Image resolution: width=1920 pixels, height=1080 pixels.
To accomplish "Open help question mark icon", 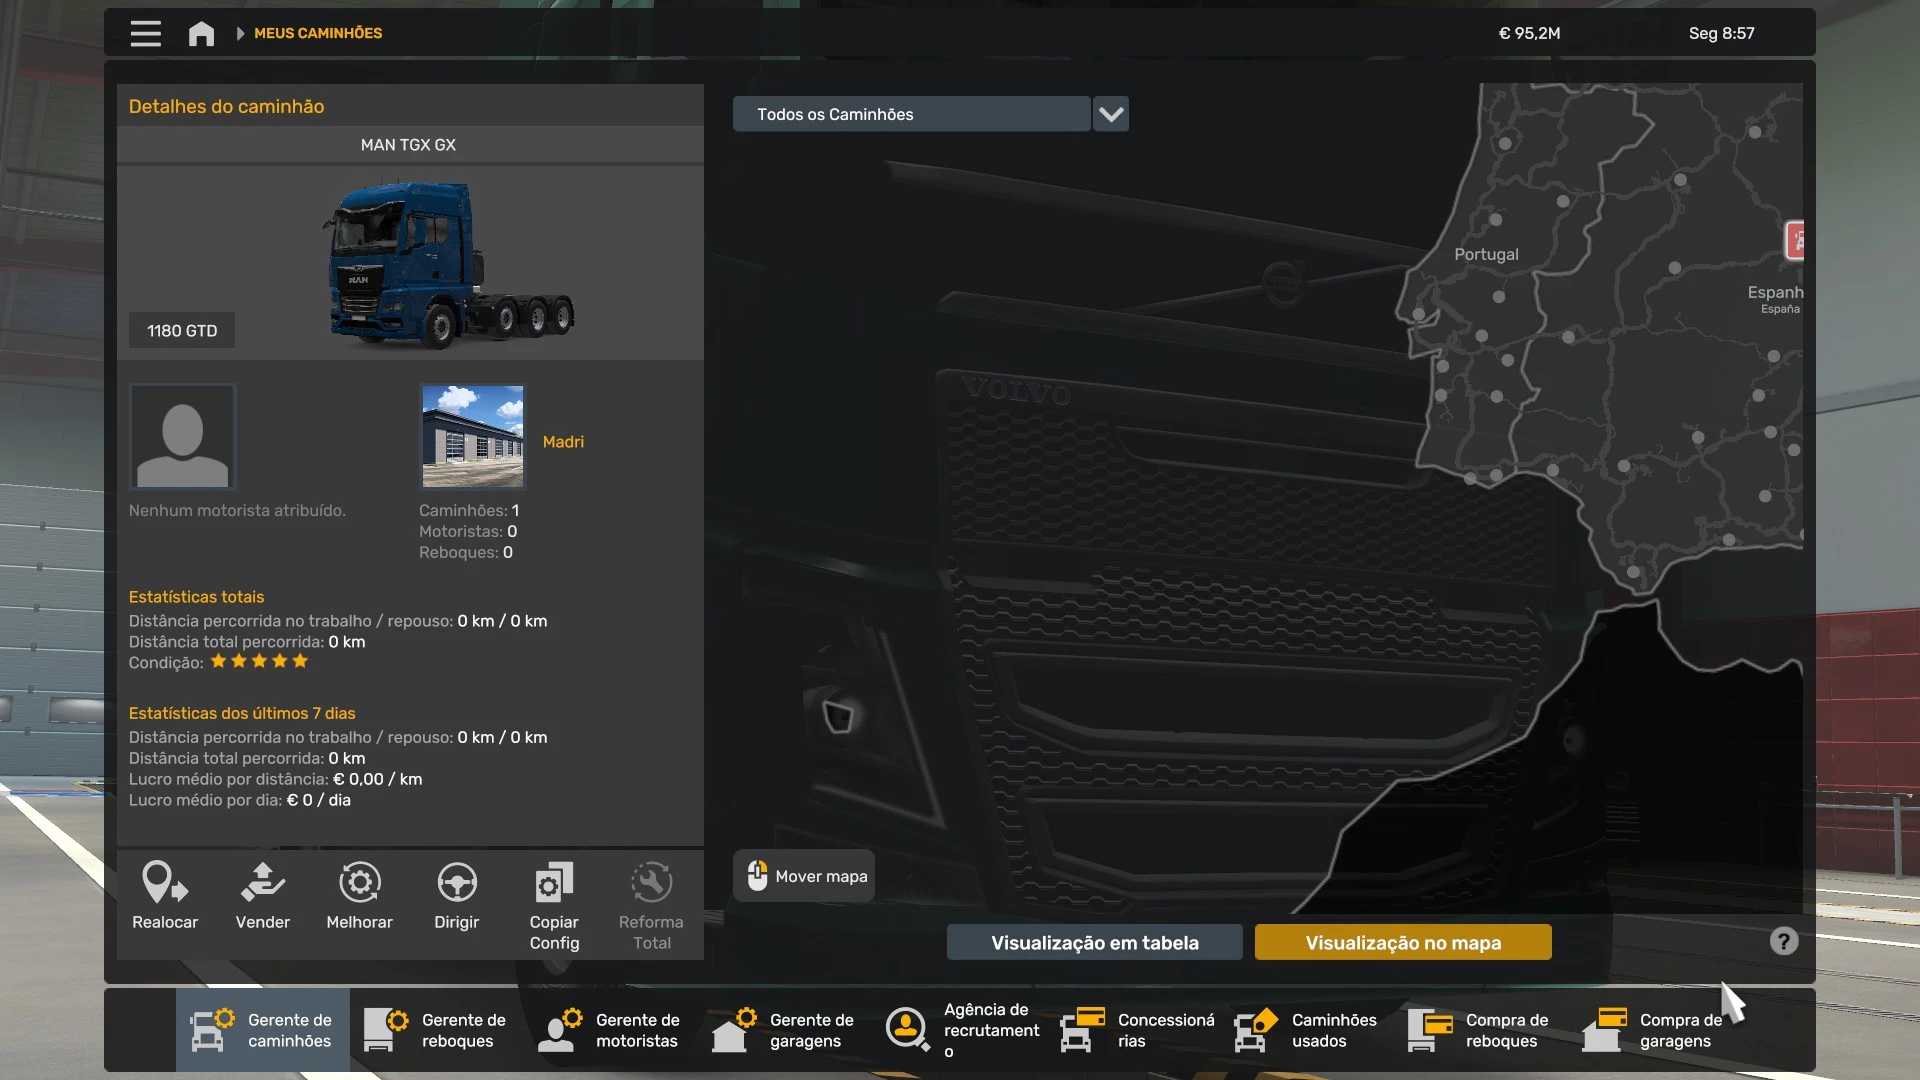I will click(x=1783, y=941).
